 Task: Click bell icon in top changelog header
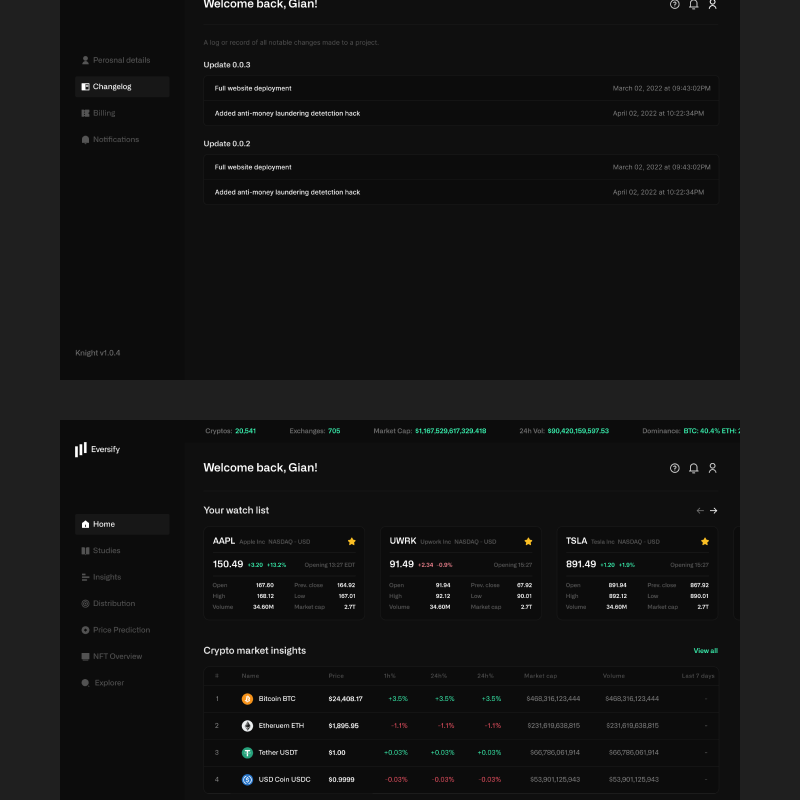point(693,5)
